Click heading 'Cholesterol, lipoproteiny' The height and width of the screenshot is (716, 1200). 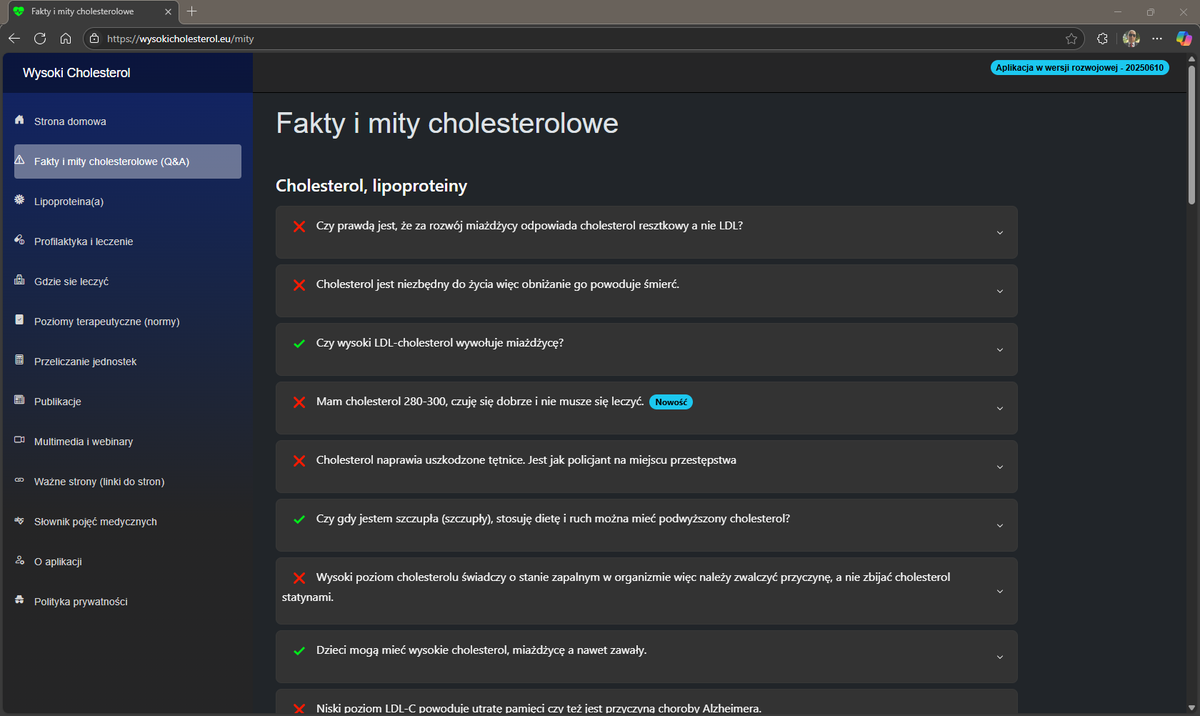pyautogui.click(x=371, y=186)
